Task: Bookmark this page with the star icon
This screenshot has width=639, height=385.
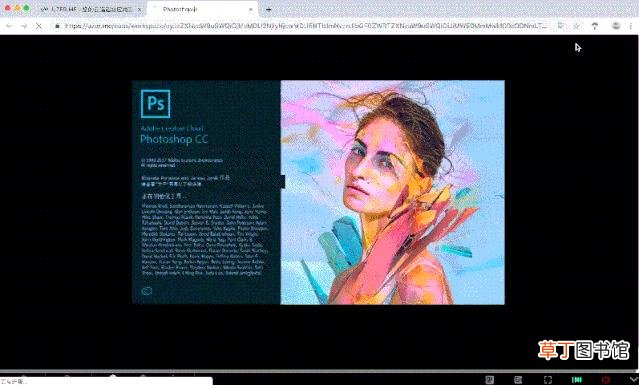Action: click(x=576, y=26)
